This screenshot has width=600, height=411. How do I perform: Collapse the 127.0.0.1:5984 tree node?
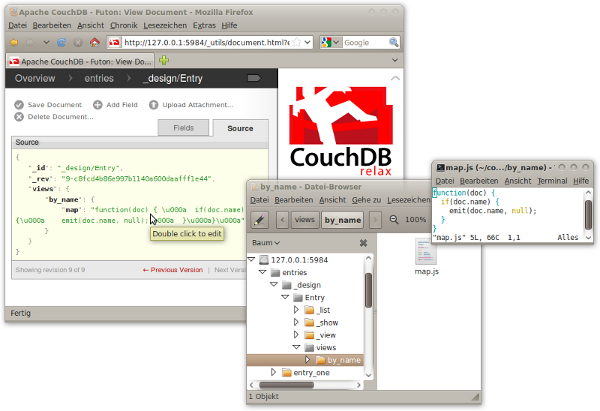click(251, 259)
